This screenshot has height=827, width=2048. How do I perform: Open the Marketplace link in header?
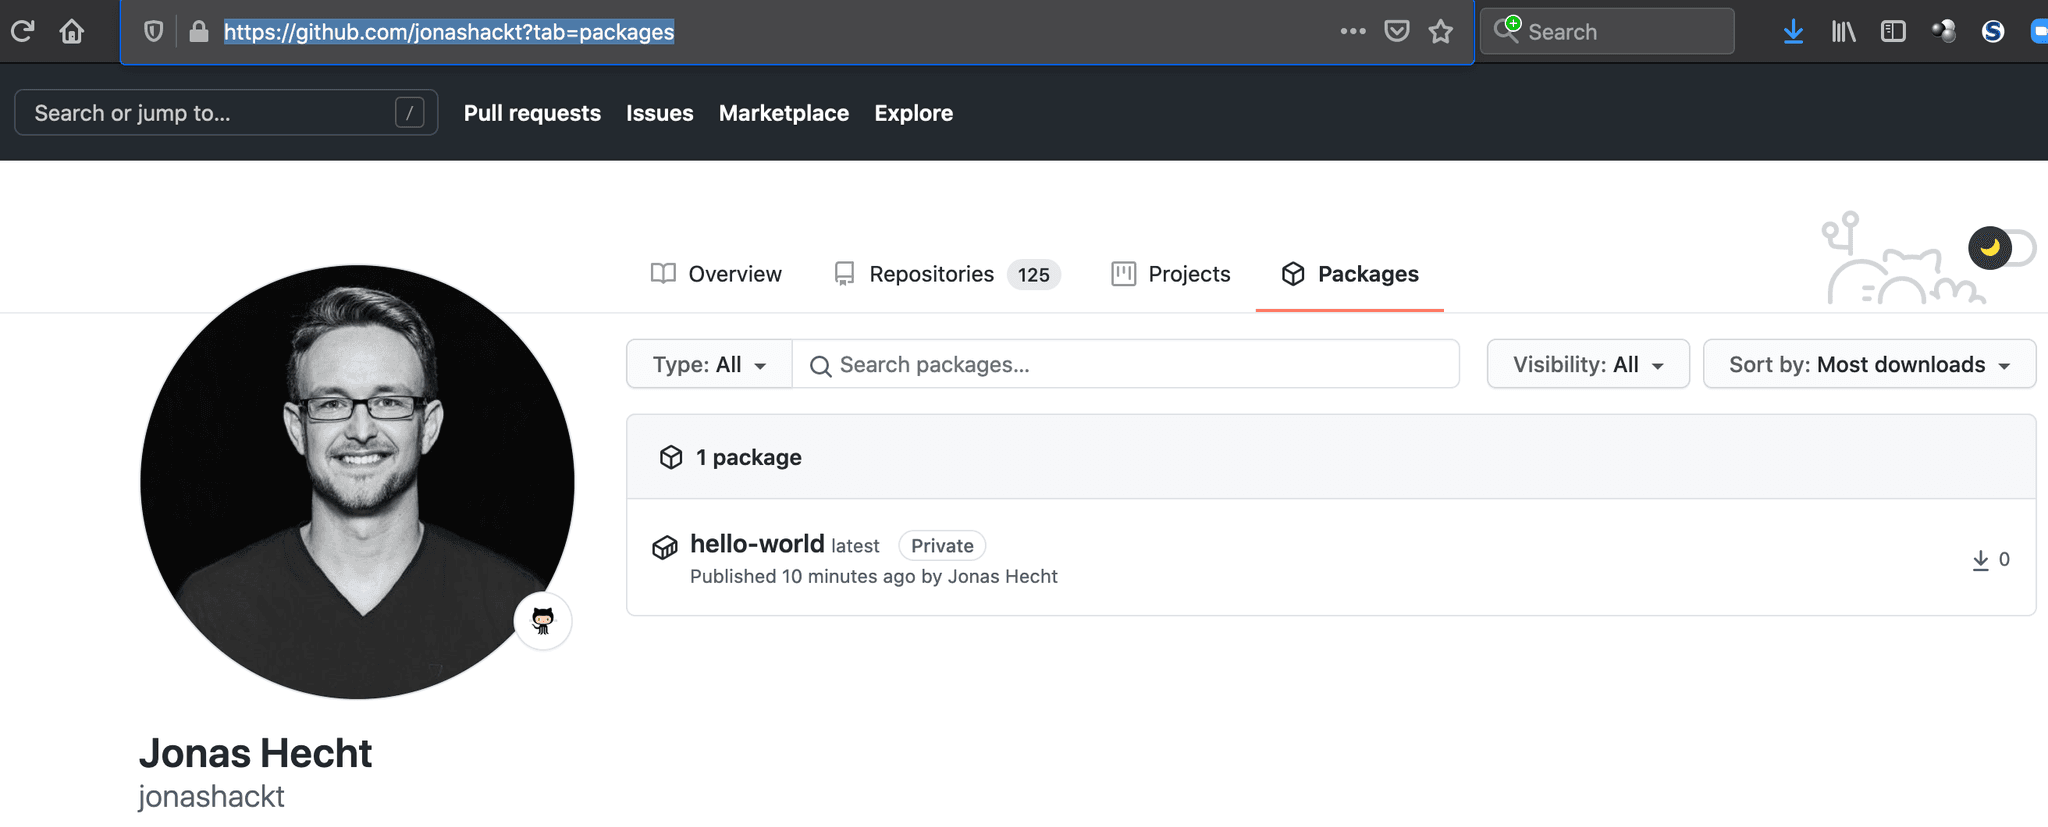(x=783, y=113)
